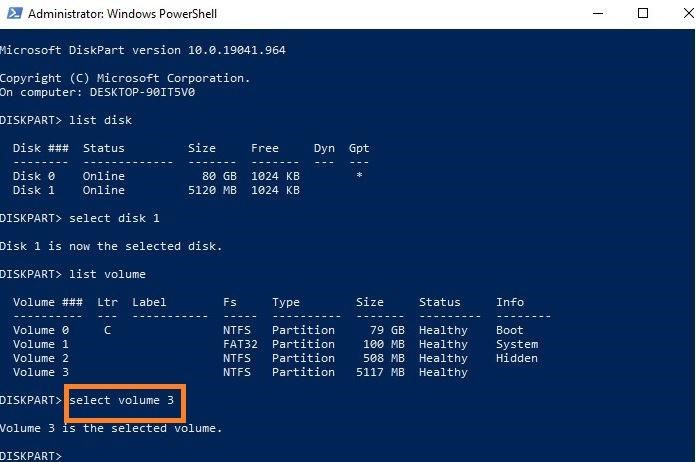Screen dimensions: 696x462
Task: Click the PowerShell icon in title bar
Action: point(12,14)
